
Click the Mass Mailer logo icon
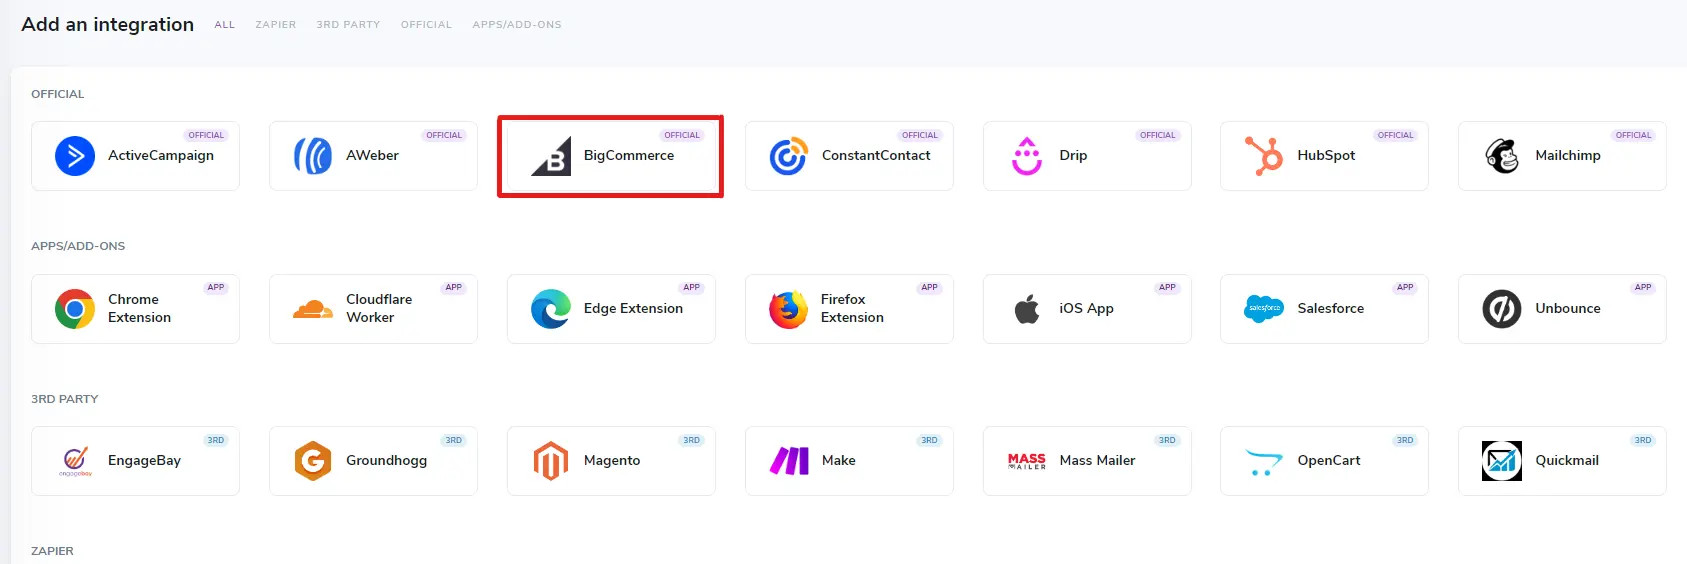1027,461
